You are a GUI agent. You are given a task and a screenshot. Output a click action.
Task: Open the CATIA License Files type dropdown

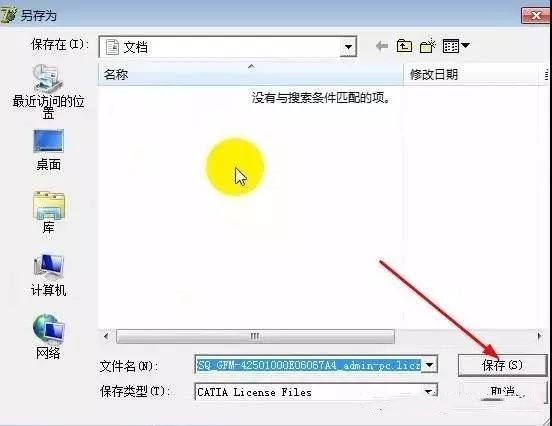429,391
